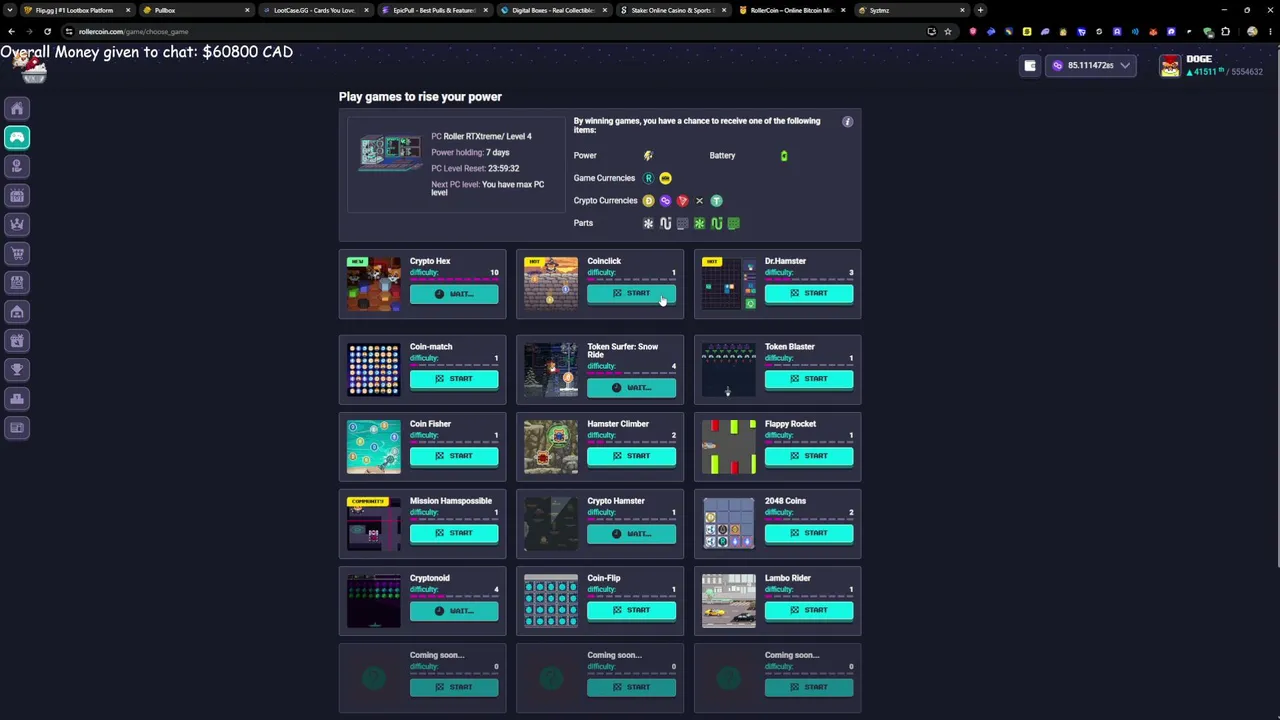Click the green Tether crypto icon
Viewport: 1280px width, 720px height.
[x=716, y=201]
